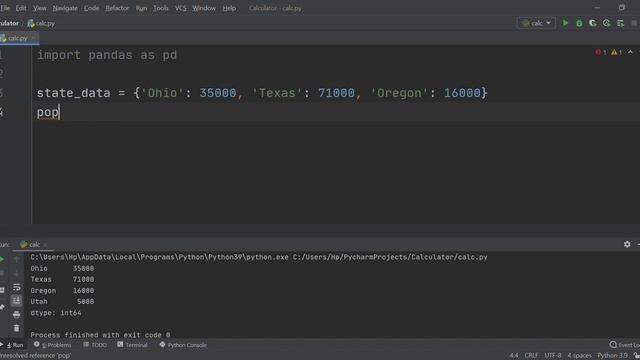The height and width of the screenshot is (360, 640).
Task: Open the Python 3.9 interpreter selector
Action: pyautogui.click(x=612, y=356)
